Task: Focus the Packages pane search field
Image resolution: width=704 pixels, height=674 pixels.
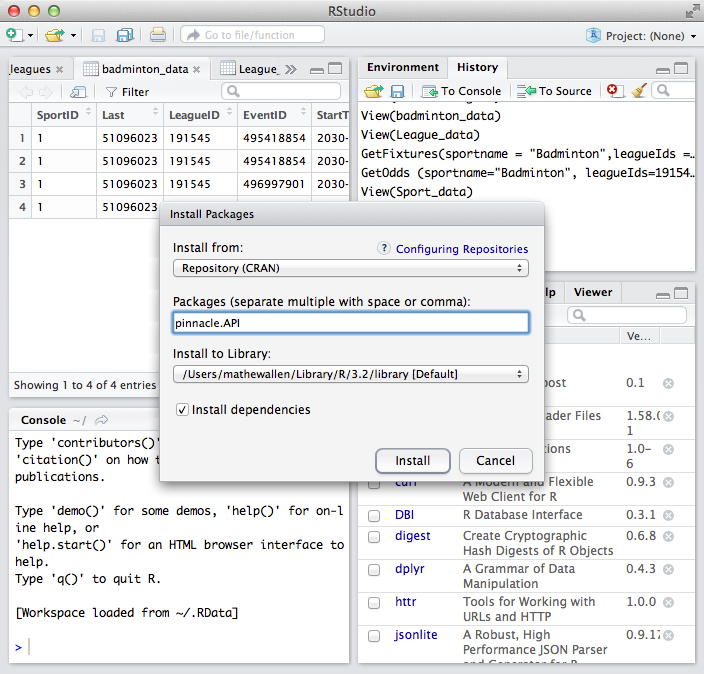Action: click(627, 315)
